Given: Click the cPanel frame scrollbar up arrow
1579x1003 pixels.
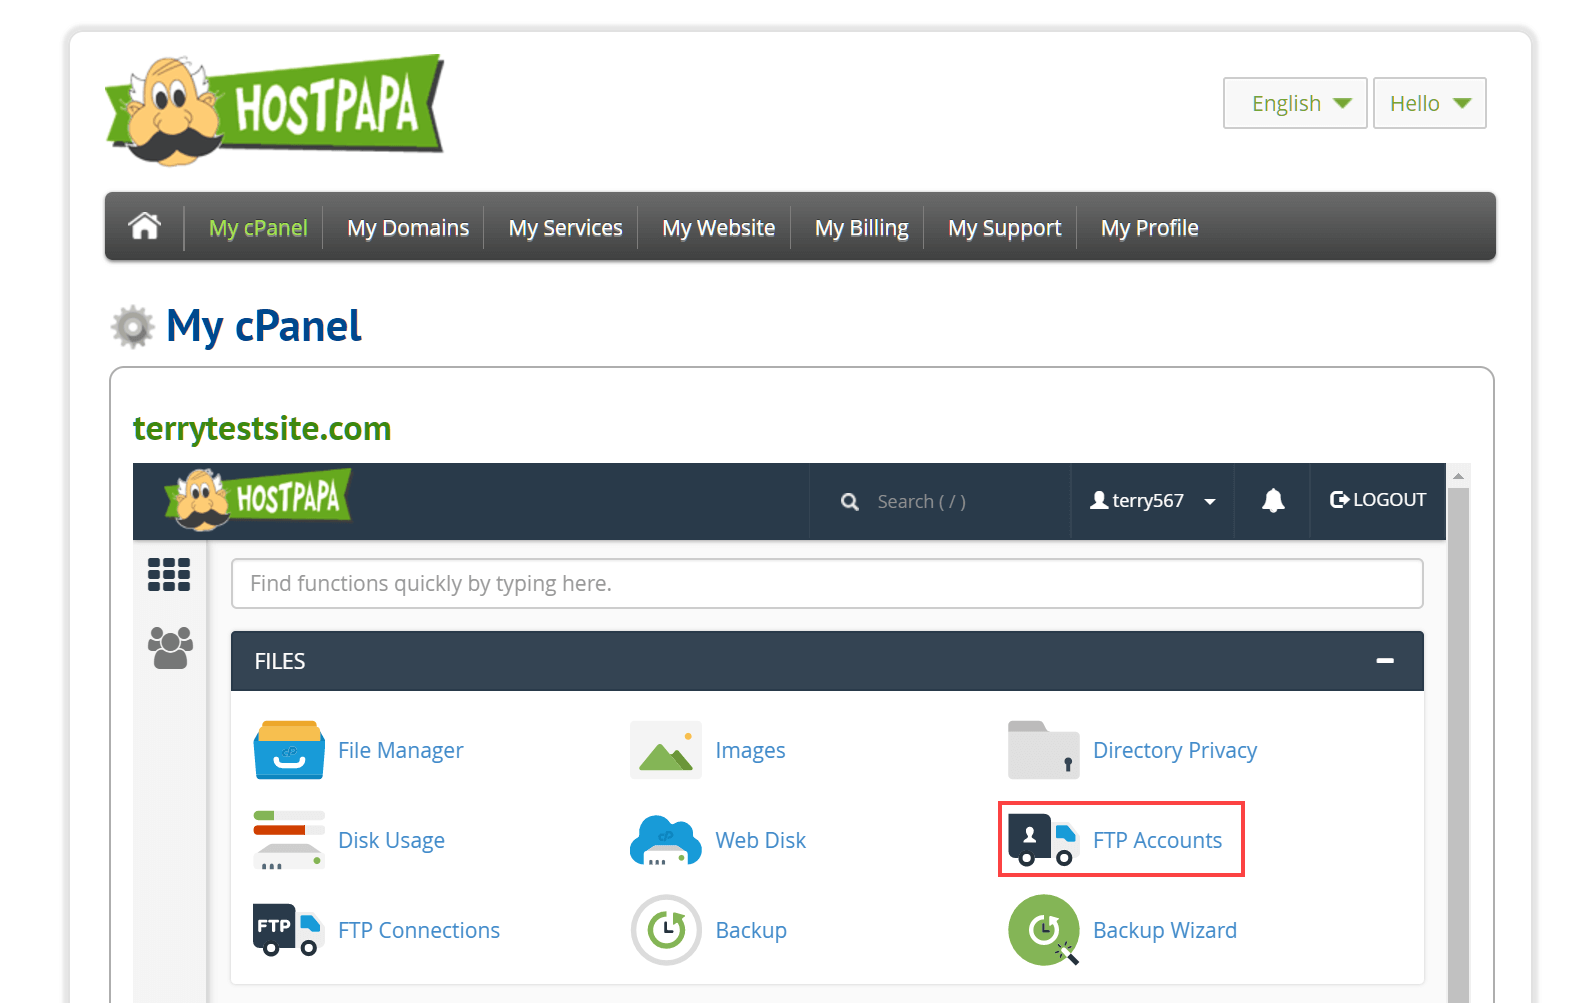Looking at the screenshot, I should click(x=1458, y=476).
